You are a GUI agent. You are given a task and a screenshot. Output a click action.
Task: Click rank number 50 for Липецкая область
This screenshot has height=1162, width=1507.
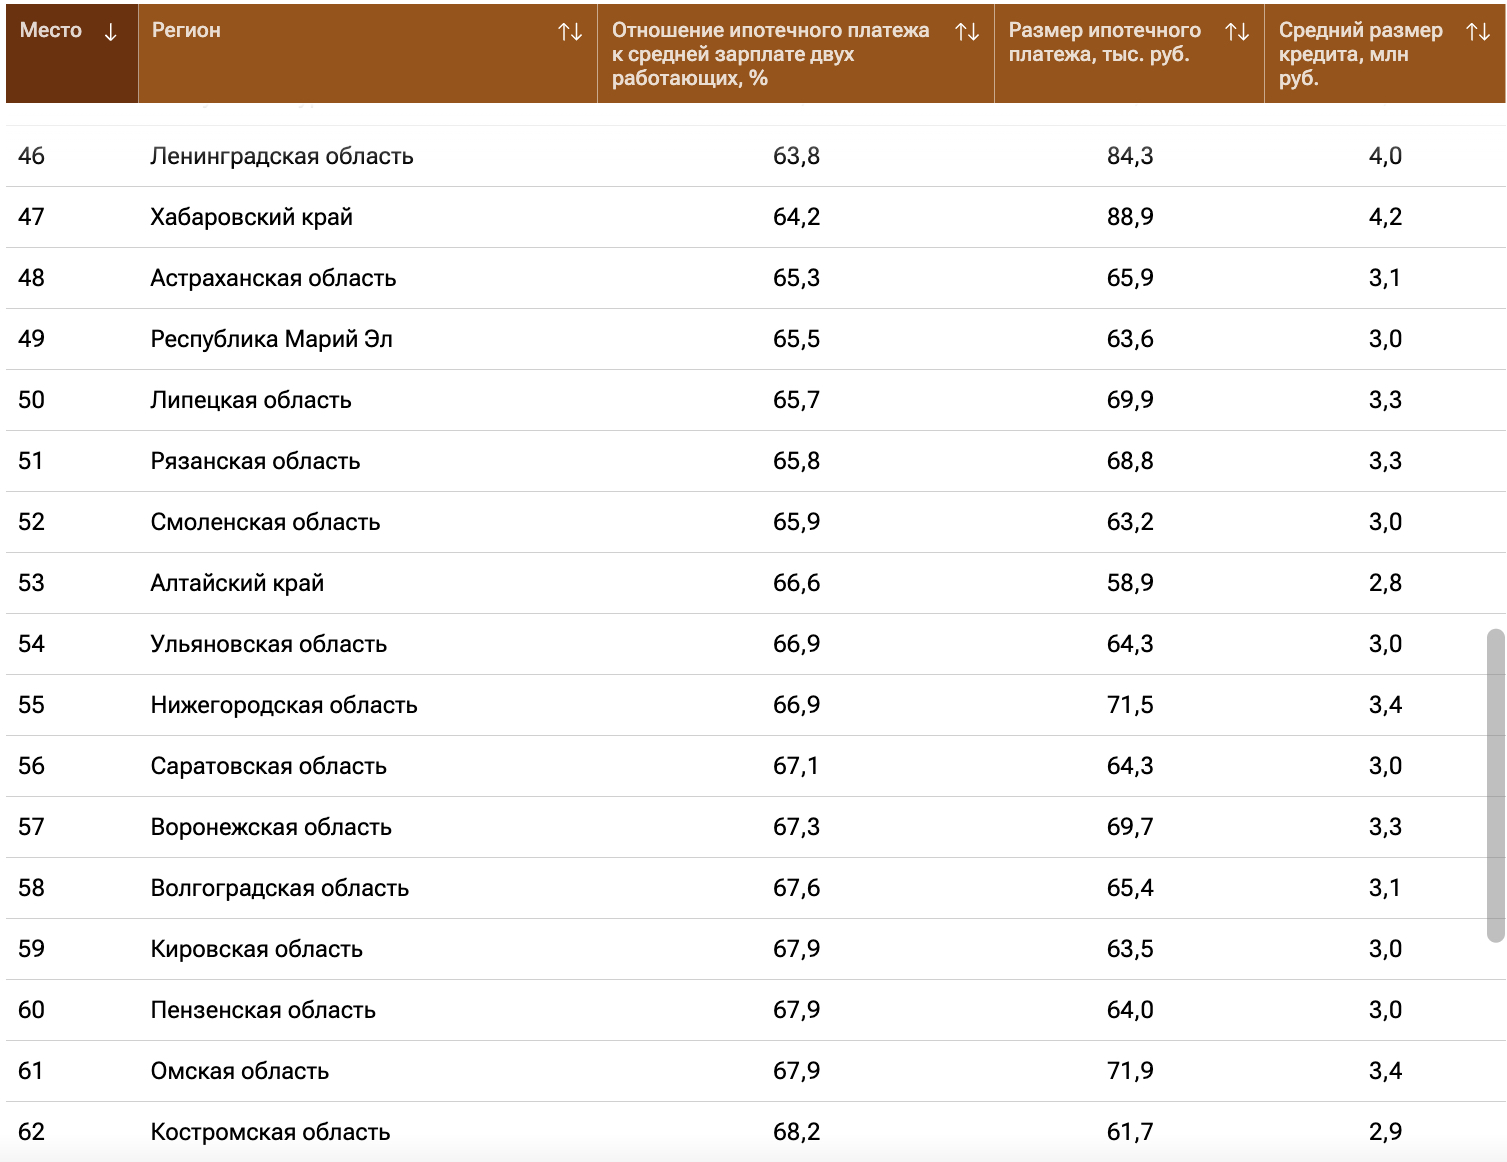click(x=31, y=400)
